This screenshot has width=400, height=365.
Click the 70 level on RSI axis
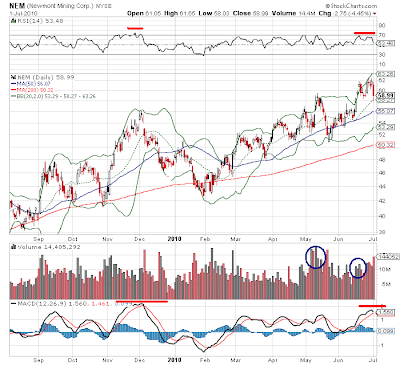pyautogui.click(x=382, y=35)
